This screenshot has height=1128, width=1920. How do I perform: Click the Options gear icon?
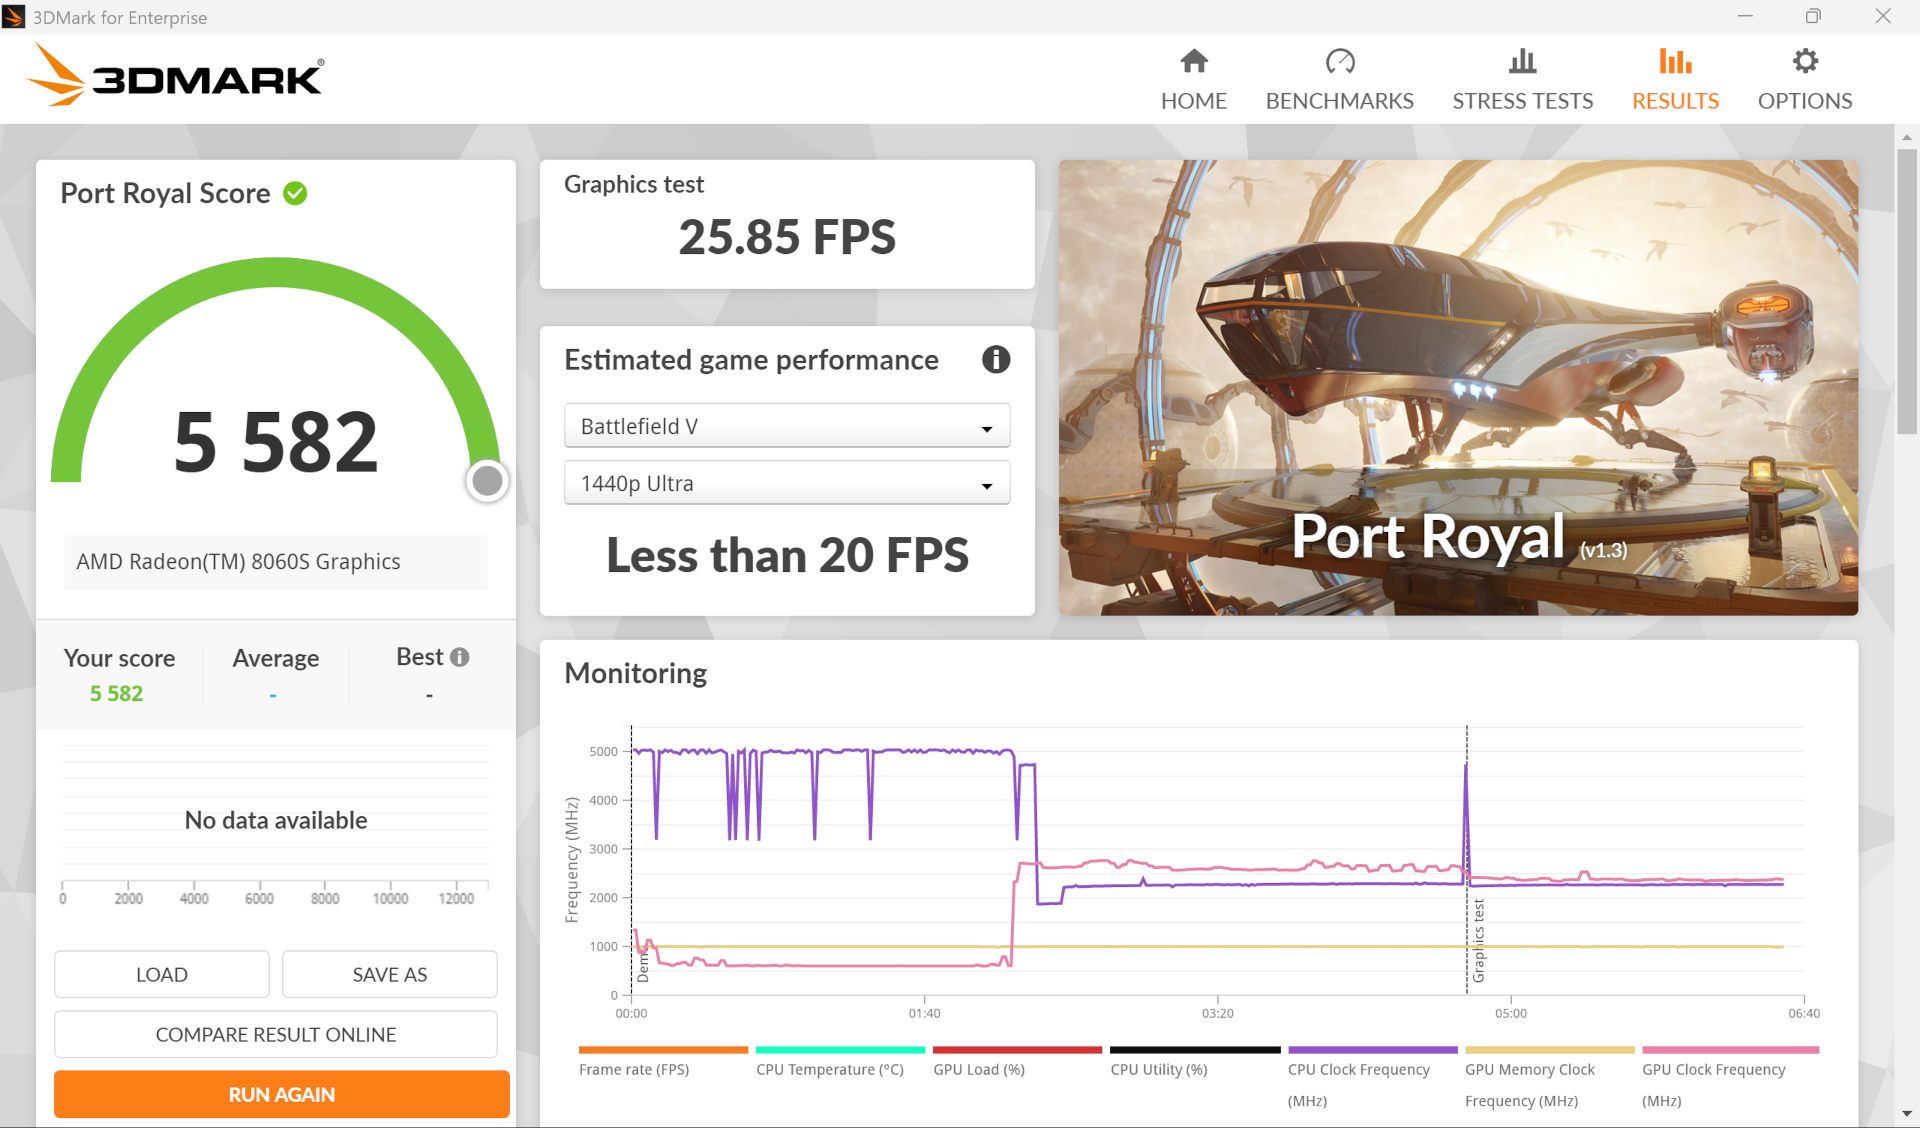tap(1804, 61)
